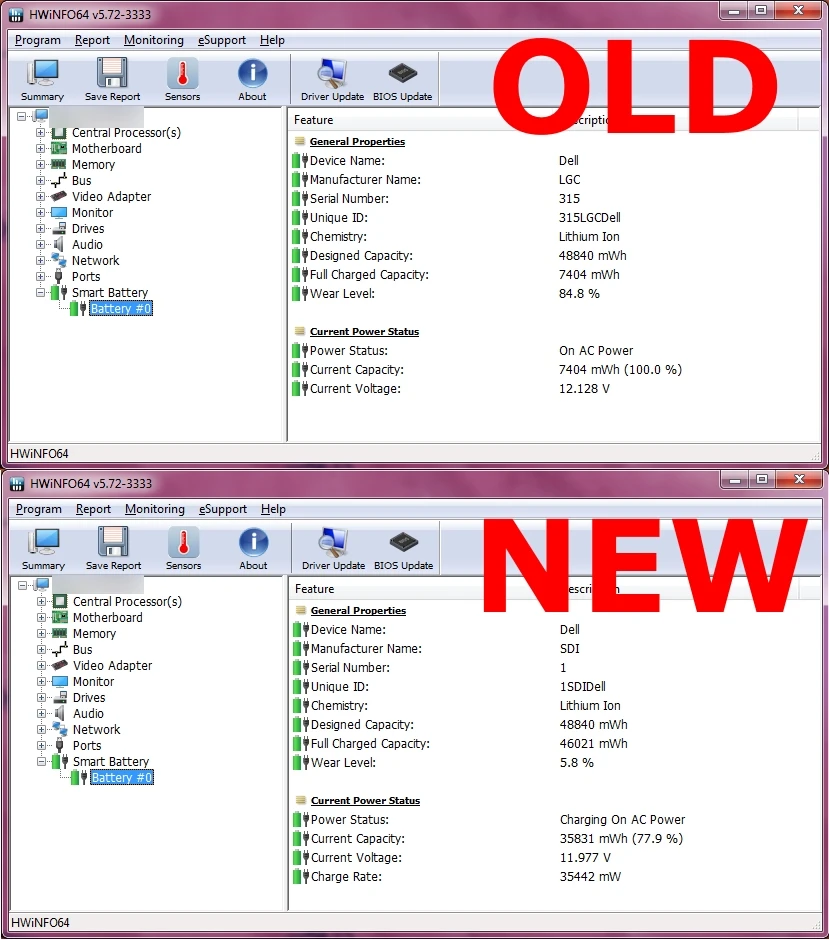Click Save Report in the bottom window
Image resolution: width=829 pixels, height=940 pixels.
point(113,549)
